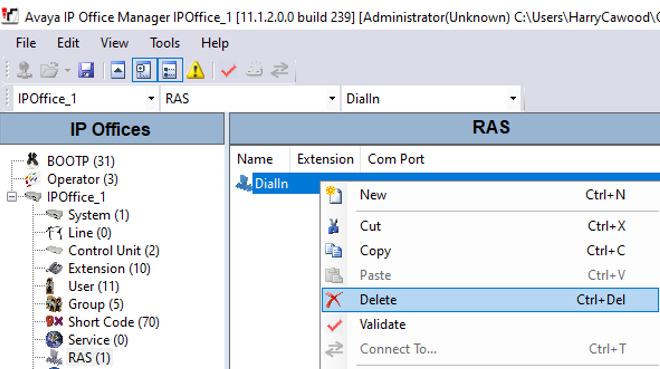The height and width of the screenshot is (369, 660).
Task: Open the Tools menu
Action: point(165,43)
